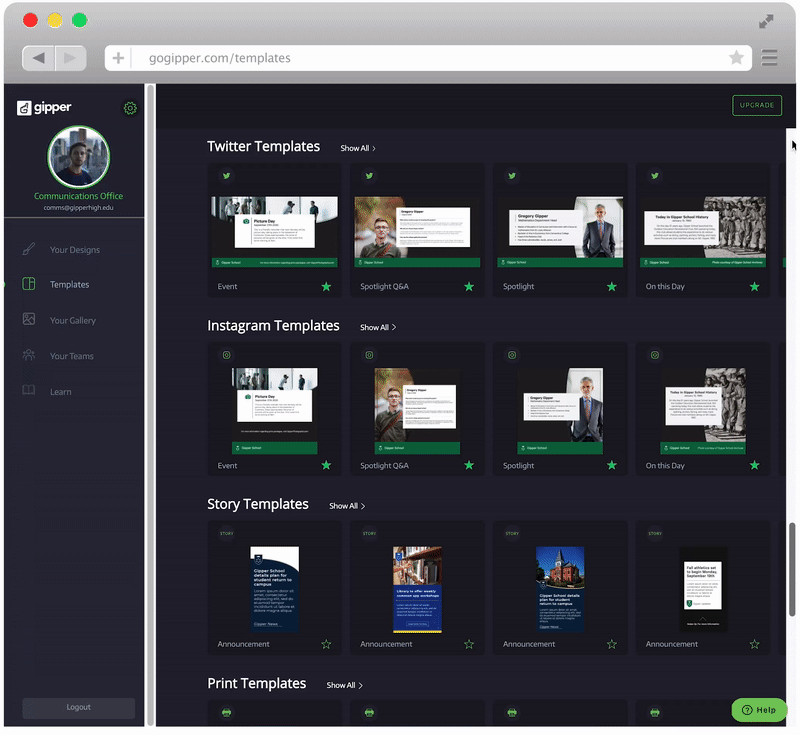This screenshot has height=735, width=800.
Task: Click Instagram icon on On this Day card
Action: (x=655, y=355)
